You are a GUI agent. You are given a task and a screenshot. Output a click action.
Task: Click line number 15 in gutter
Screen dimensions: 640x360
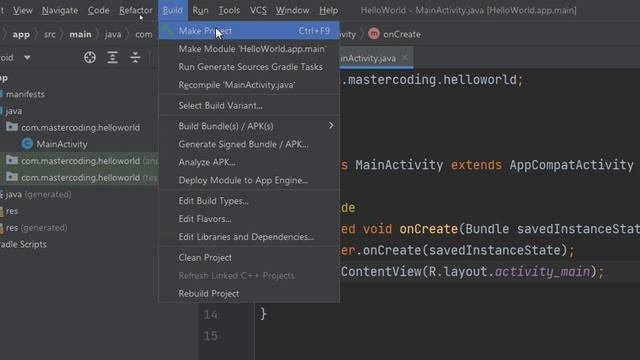pyautogui.click(x=210, y=336)
